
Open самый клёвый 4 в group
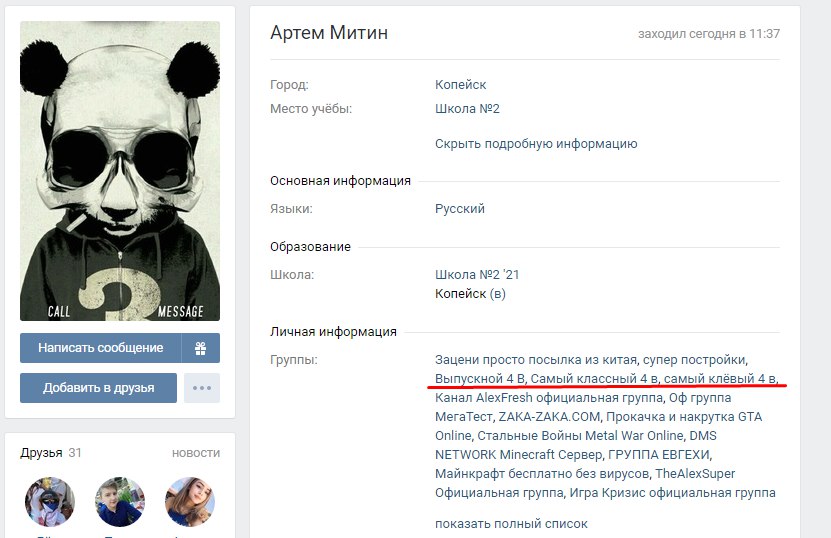click(720, 379)
